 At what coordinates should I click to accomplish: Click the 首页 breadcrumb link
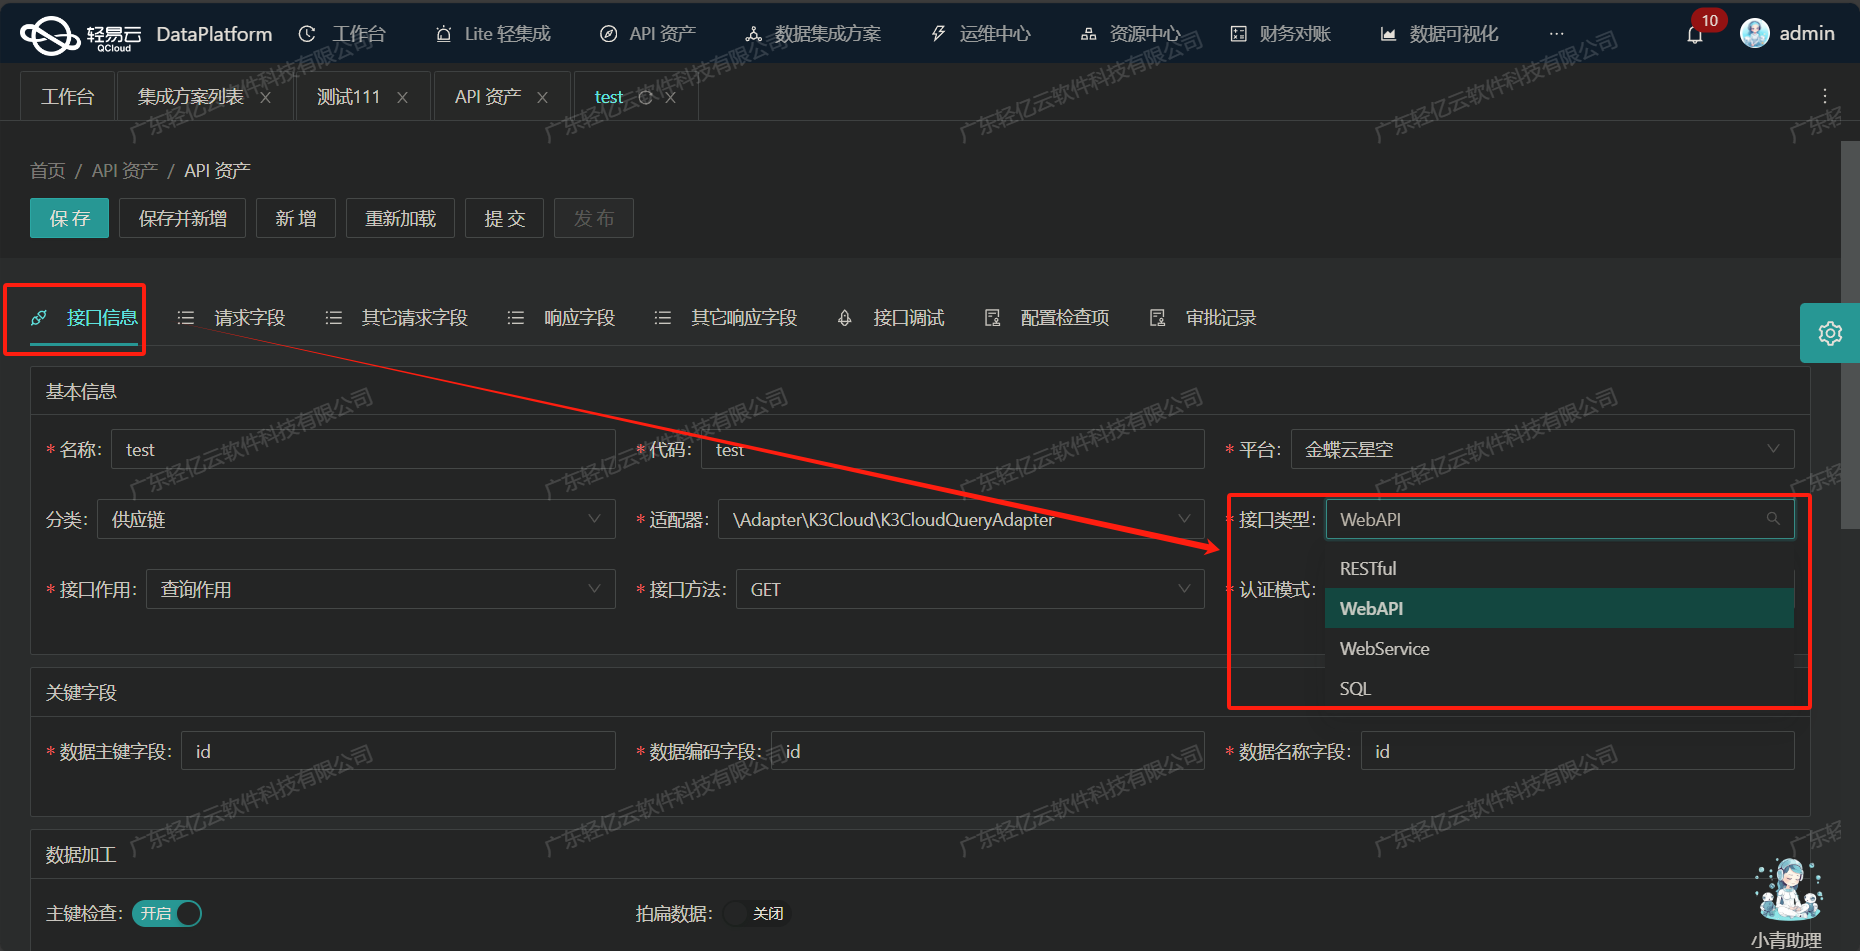(47, 171)
